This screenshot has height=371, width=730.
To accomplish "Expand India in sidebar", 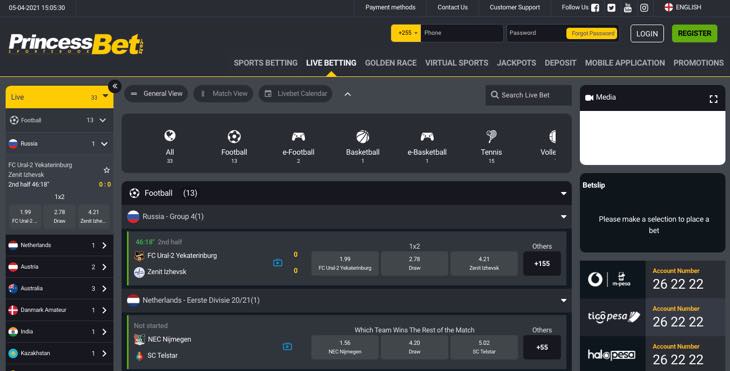I will (104, 332).
